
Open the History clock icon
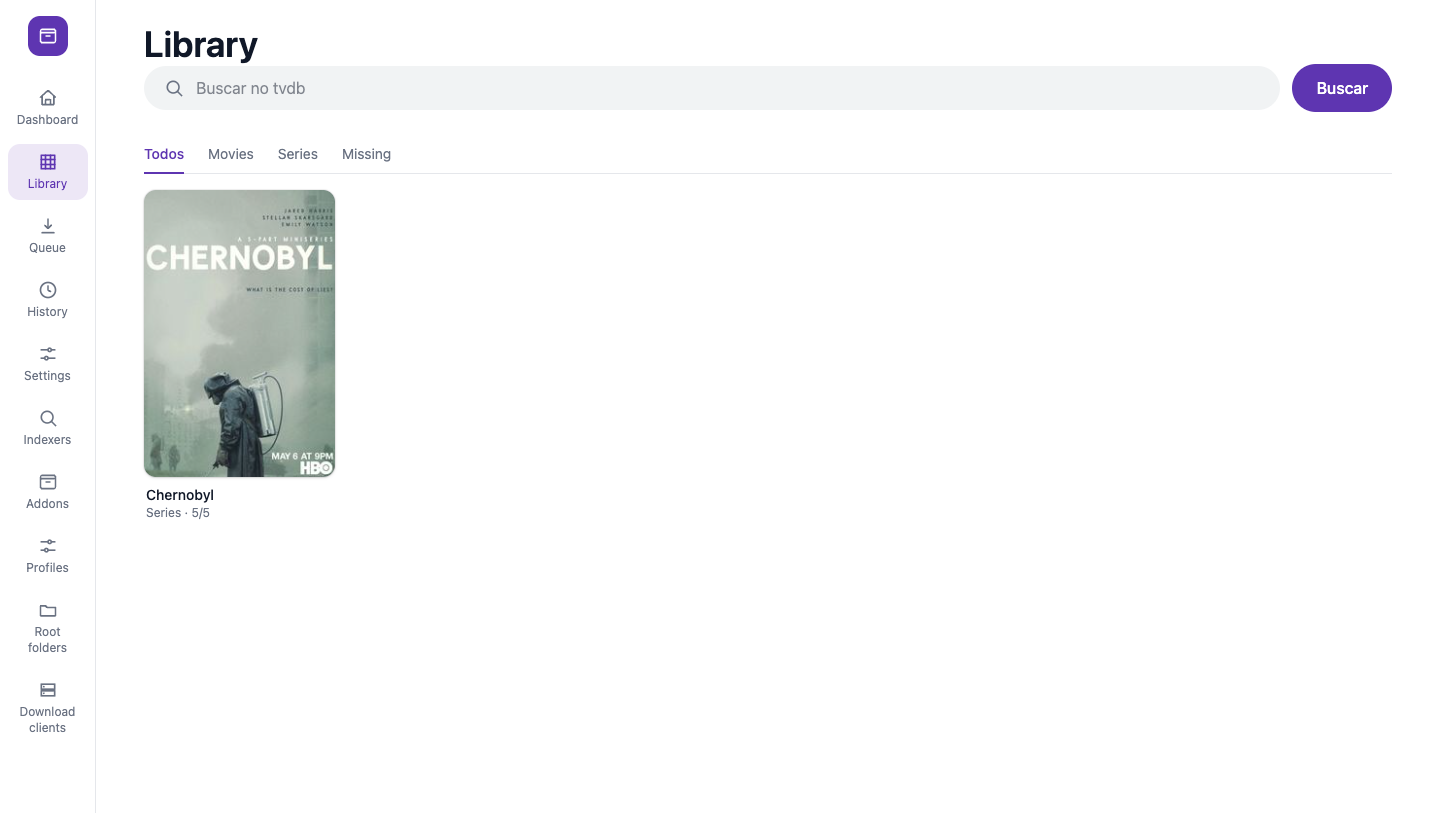(48, 290)
